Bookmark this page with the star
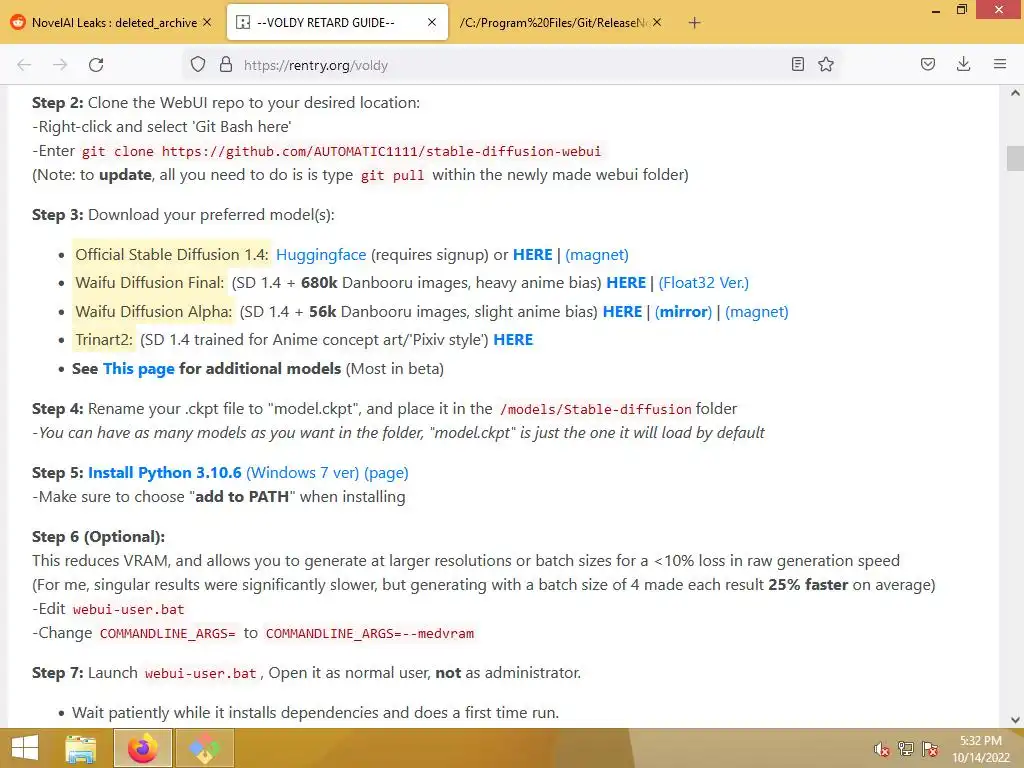Image resolution: width=1024 pixels, height=768 pixels. tap(825, 64)
